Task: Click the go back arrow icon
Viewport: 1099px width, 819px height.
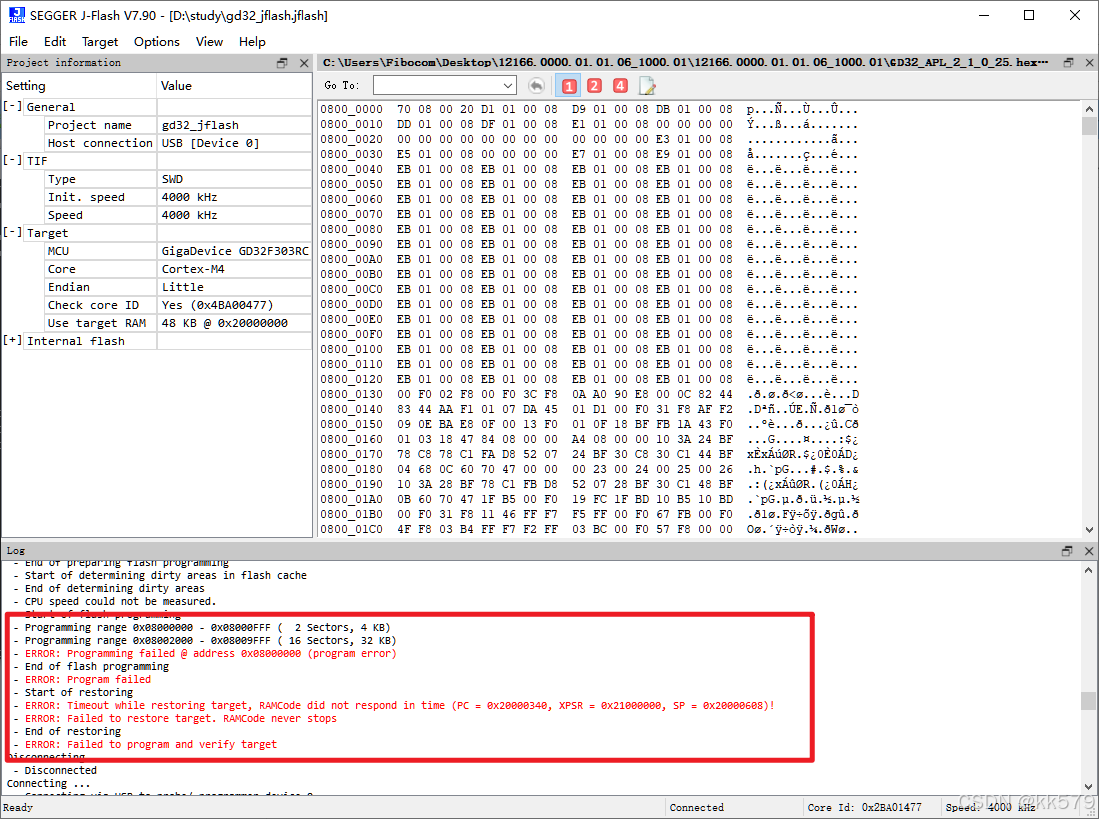Action: click(536, 85)
